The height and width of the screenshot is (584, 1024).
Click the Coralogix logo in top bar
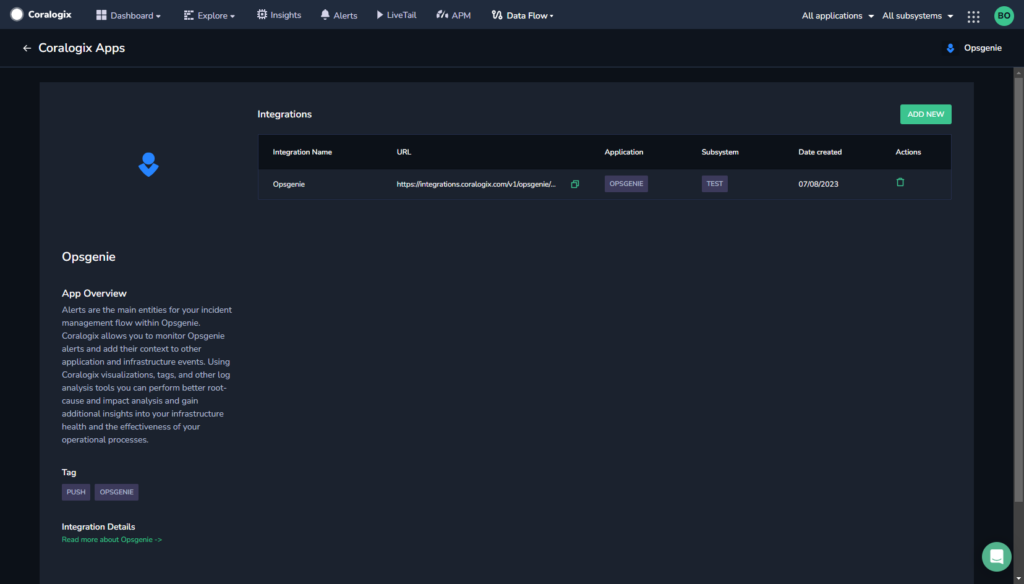[40, 14]
